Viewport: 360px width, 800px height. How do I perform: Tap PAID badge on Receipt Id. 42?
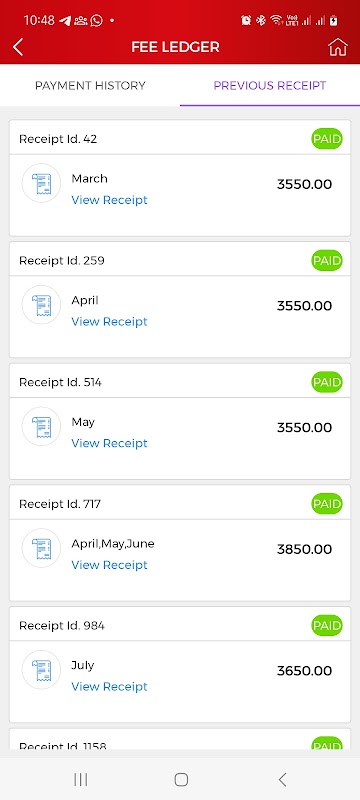pos(327,139)
